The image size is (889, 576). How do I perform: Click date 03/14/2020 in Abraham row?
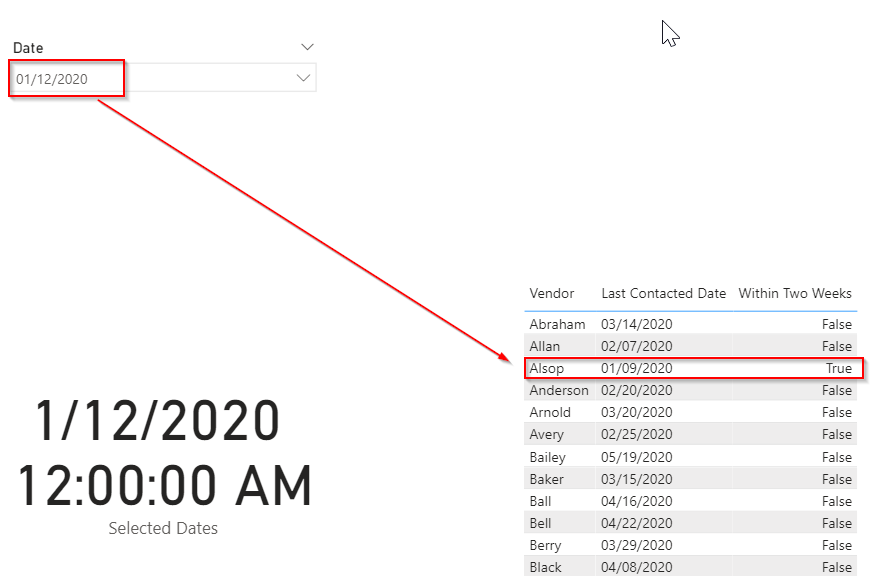637,324
